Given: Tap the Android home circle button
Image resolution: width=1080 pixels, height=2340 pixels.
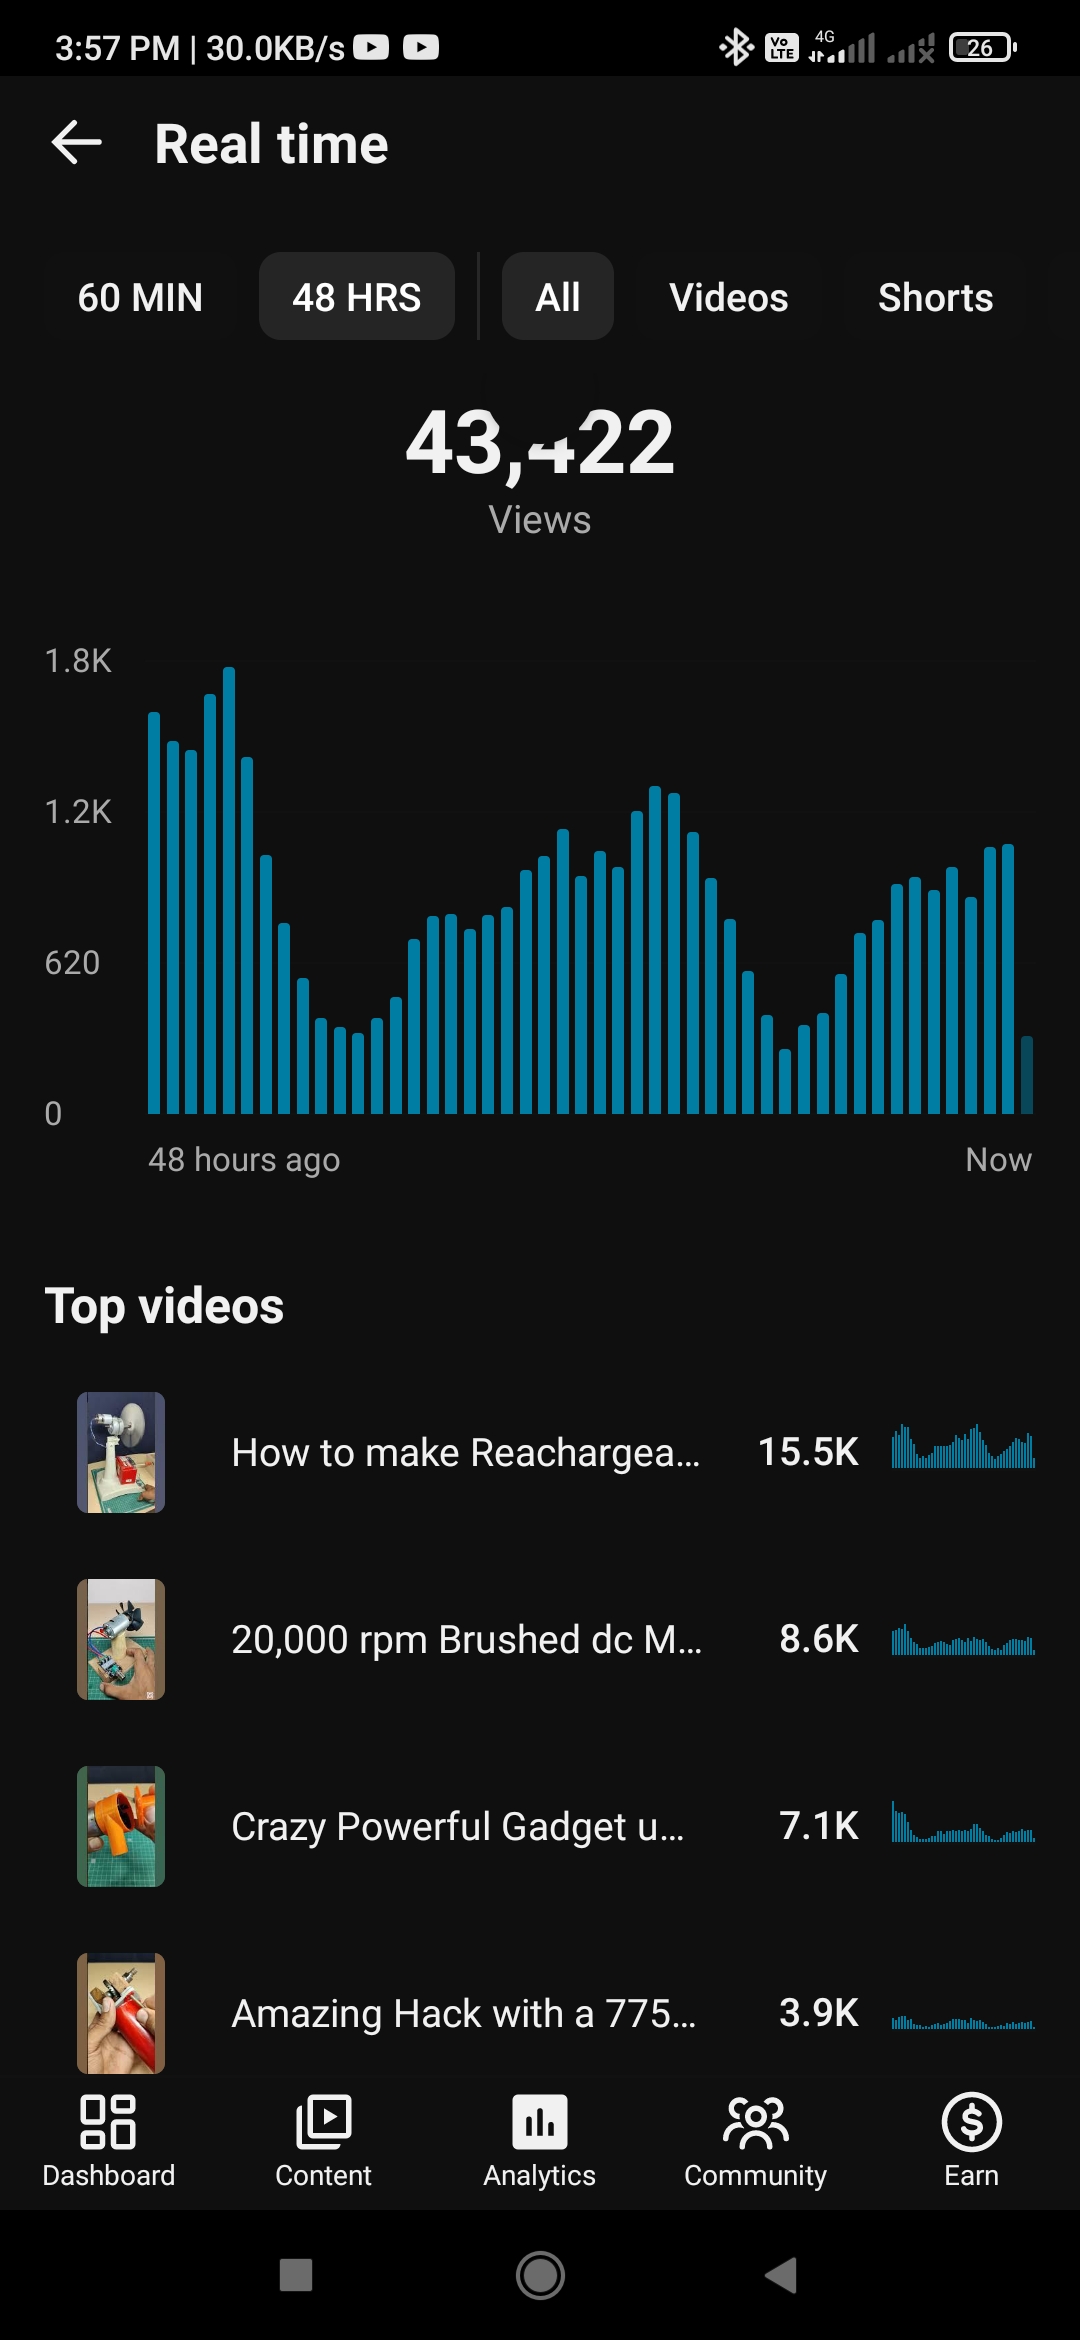Looking at the screenshot, I should 540,2275.
